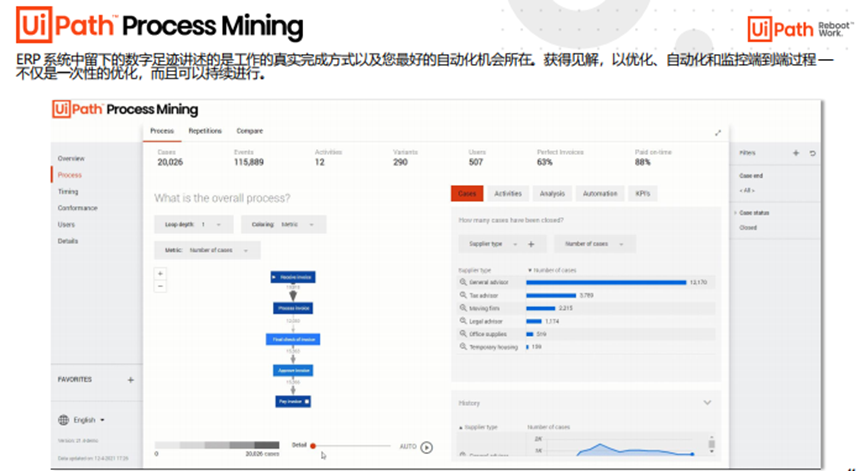
Task: Select Process in the left sidebar
Action: [69, 175]
